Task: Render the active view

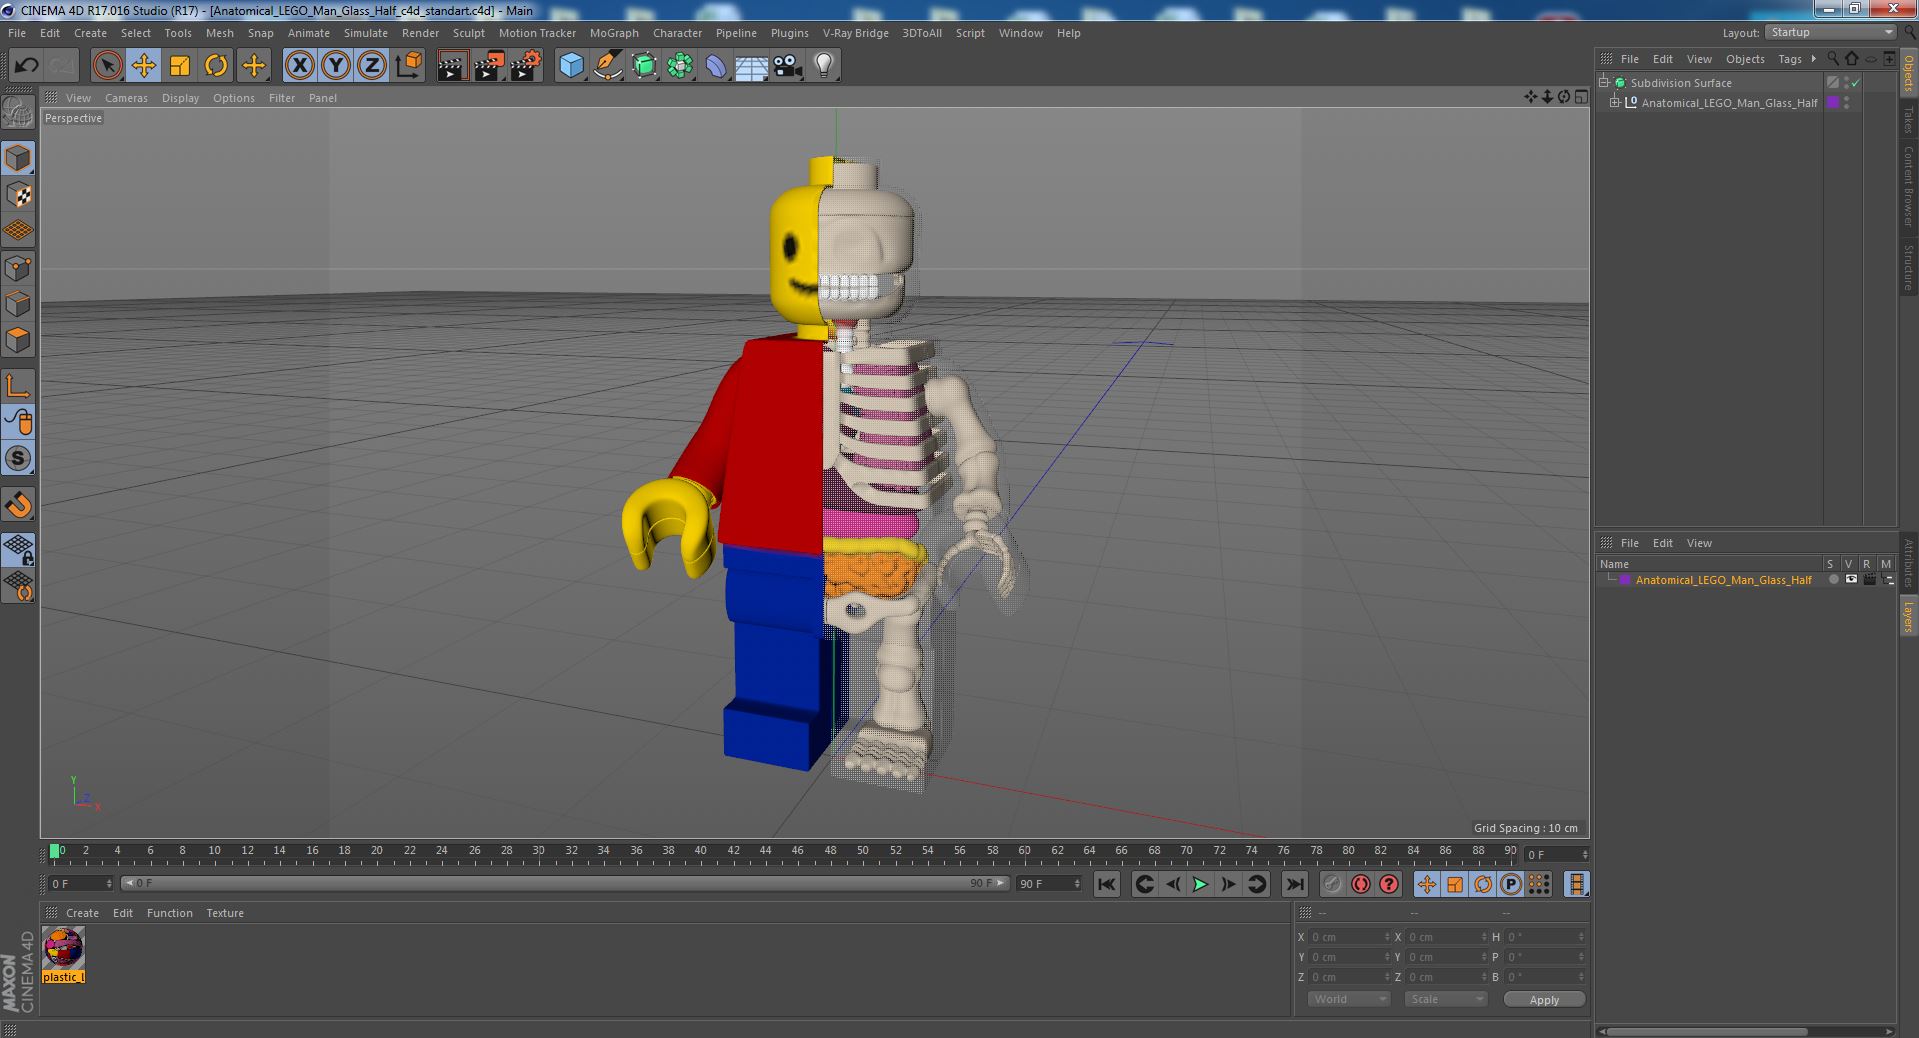Action: (452, 66)
